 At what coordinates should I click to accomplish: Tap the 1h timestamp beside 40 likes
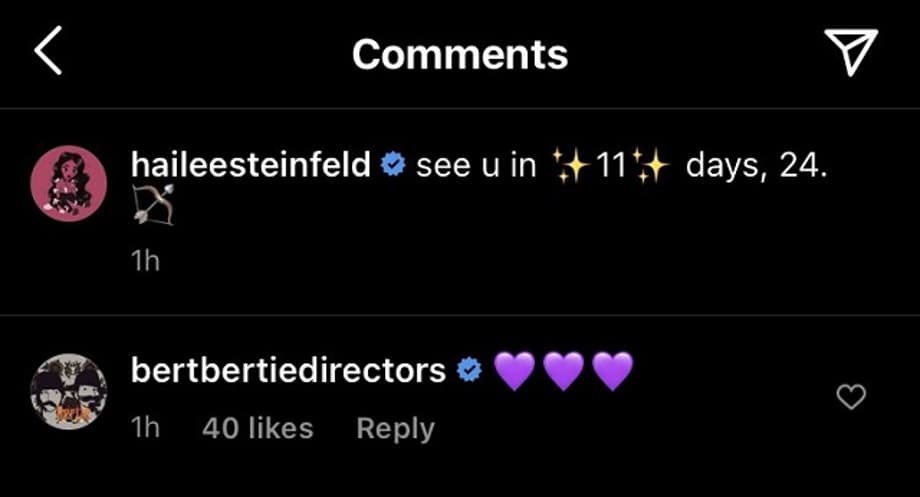pos(145,429)
